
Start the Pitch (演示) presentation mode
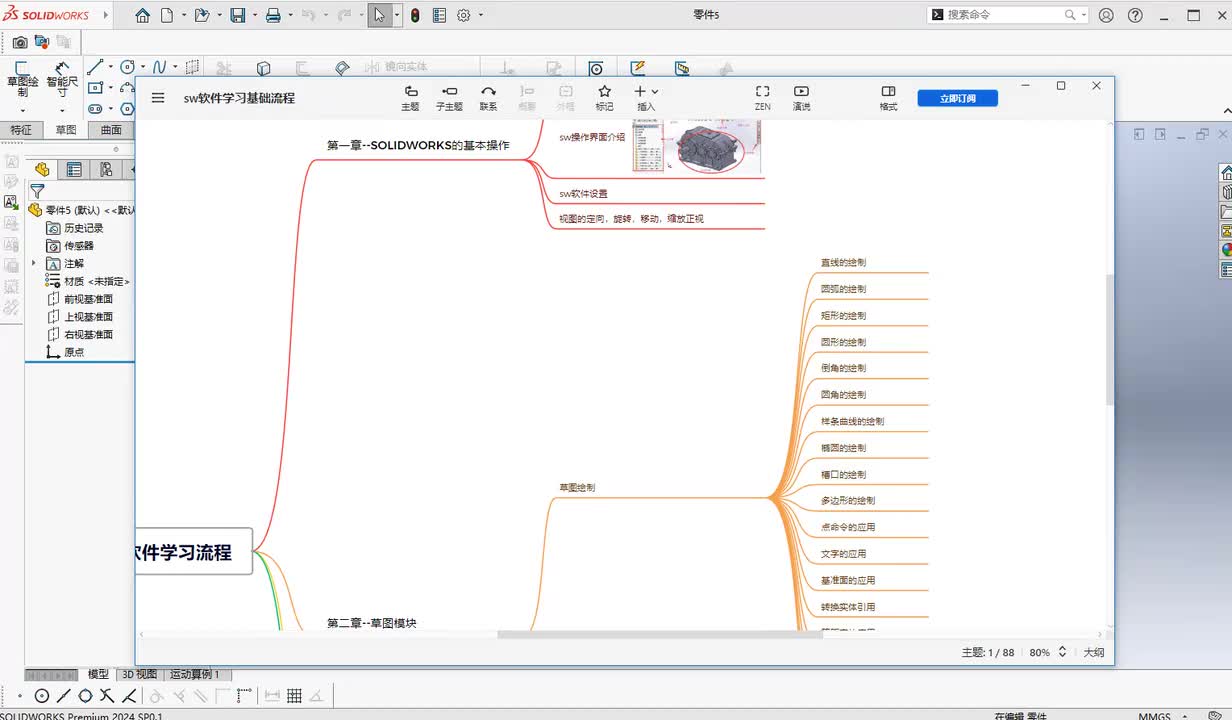(x=801, y=98)
